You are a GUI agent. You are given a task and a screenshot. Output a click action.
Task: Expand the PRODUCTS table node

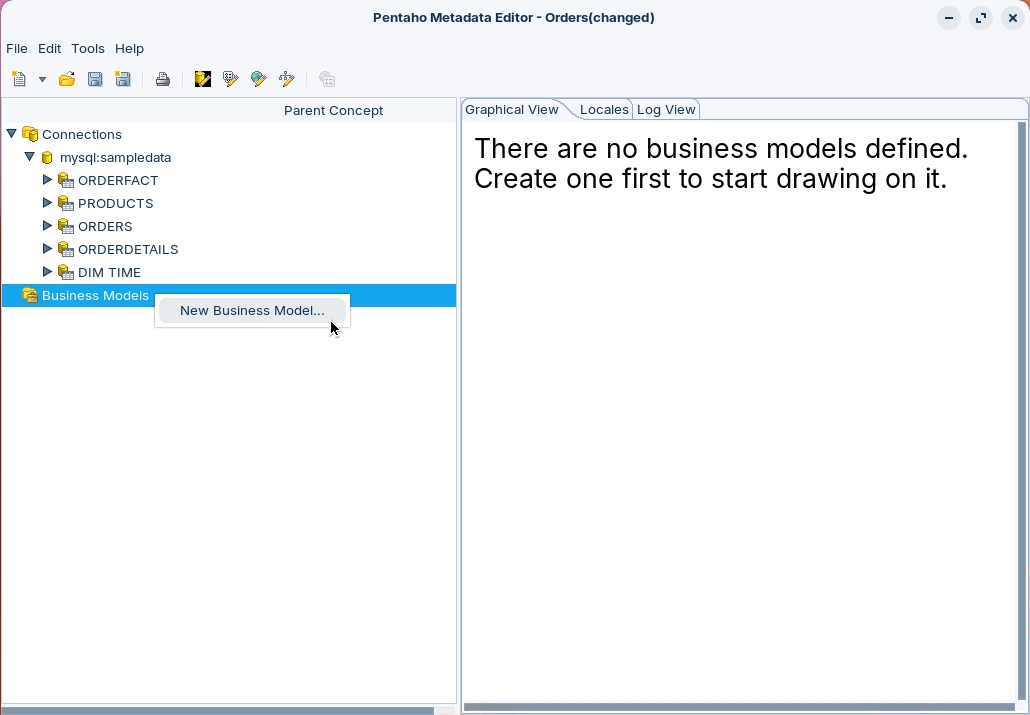(47, 203)
